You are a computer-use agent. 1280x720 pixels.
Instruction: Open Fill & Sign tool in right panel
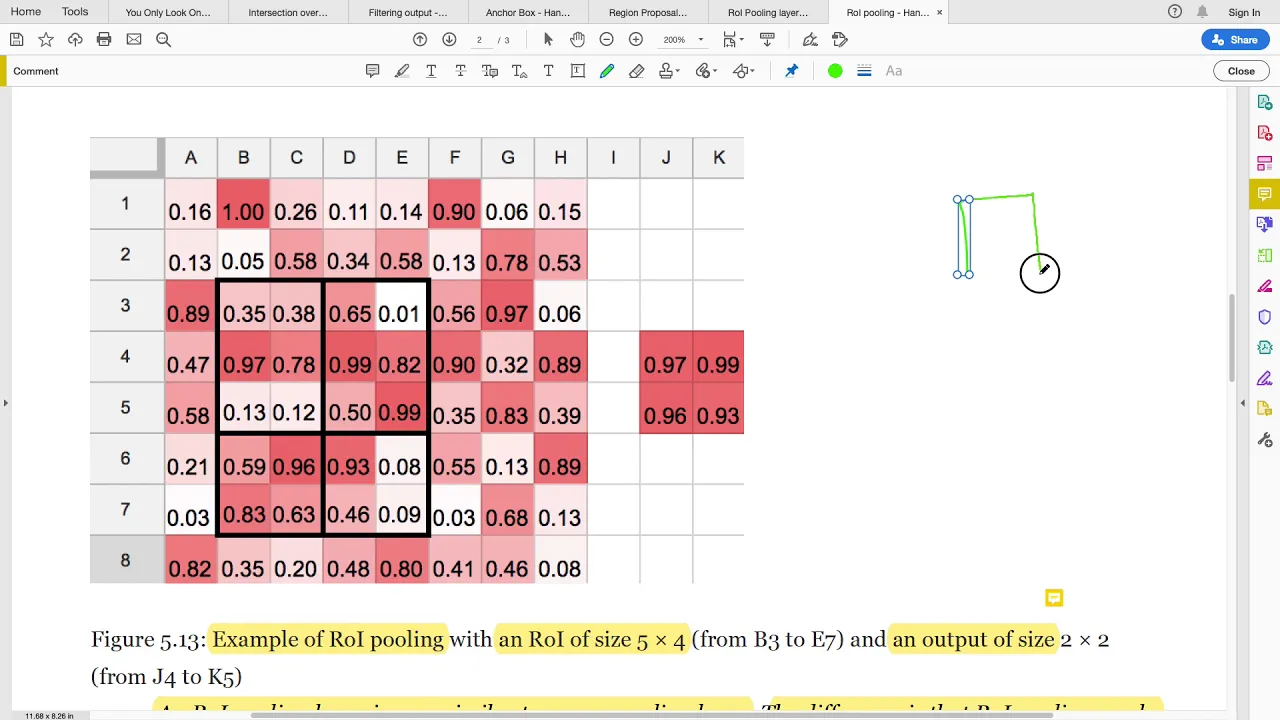point(1265,379)
